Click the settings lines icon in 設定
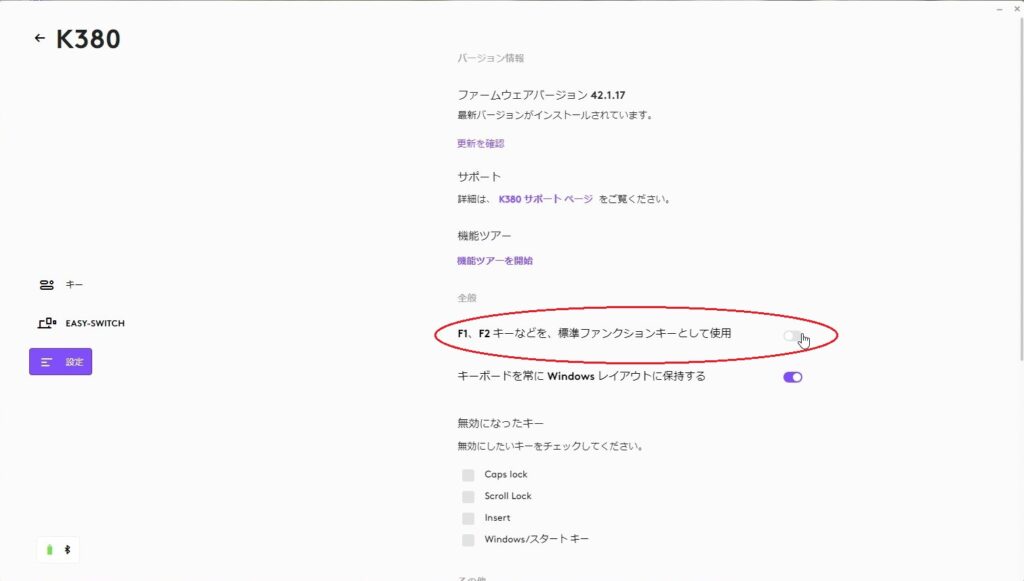 (46, 362)
